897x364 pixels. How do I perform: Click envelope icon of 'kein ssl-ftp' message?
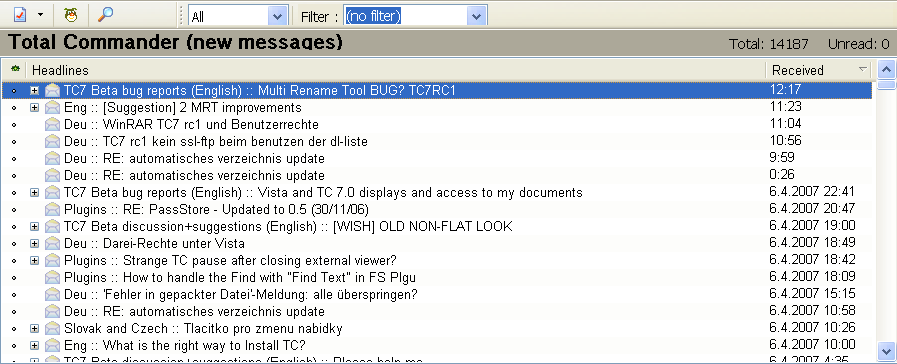tap(53, 141)
